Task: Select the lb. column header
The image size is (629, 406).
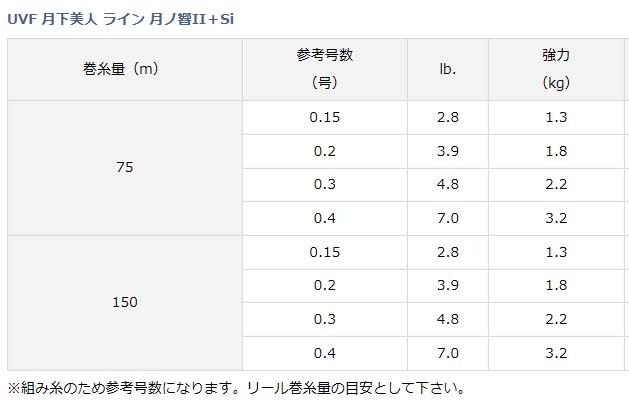Action: click(447, 69)
